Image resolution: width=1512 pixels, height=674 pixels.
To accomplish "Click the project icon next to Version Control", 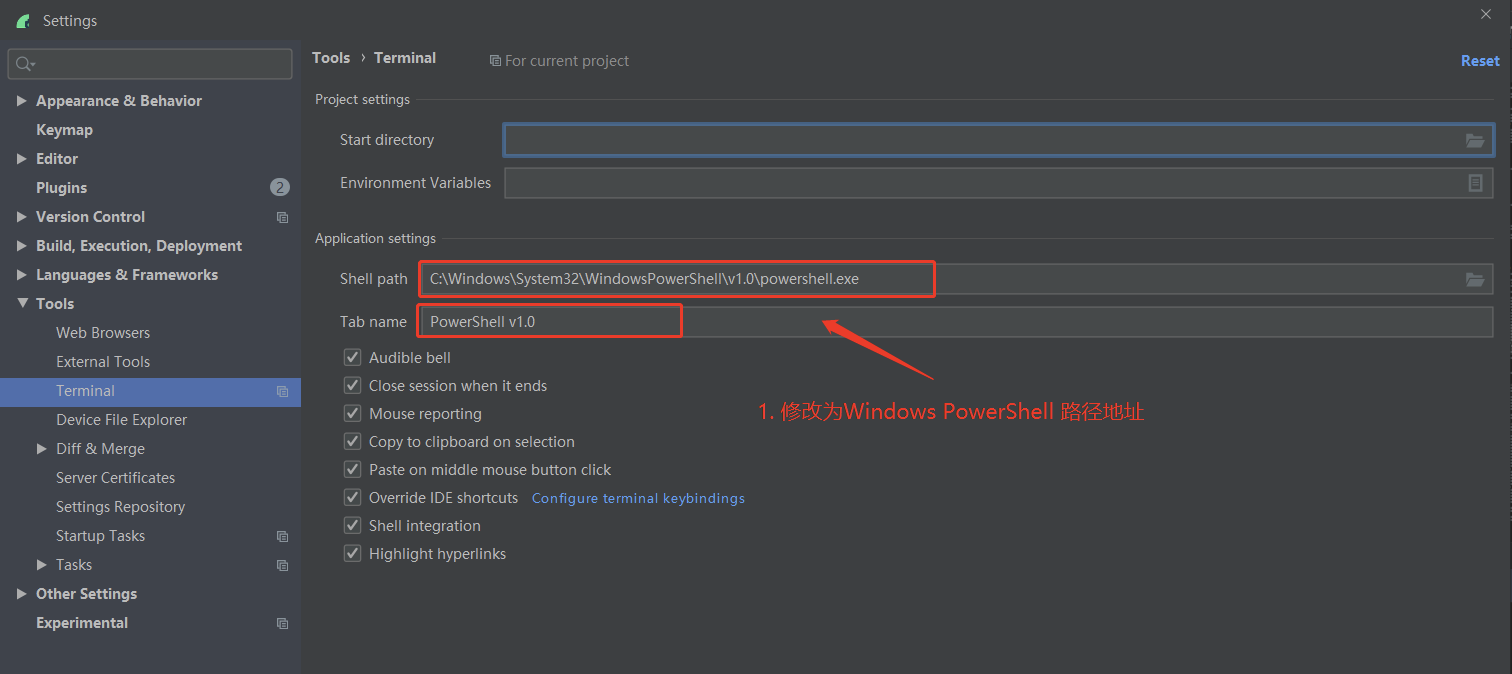I will pyautogui.click(x=282, y=217).
